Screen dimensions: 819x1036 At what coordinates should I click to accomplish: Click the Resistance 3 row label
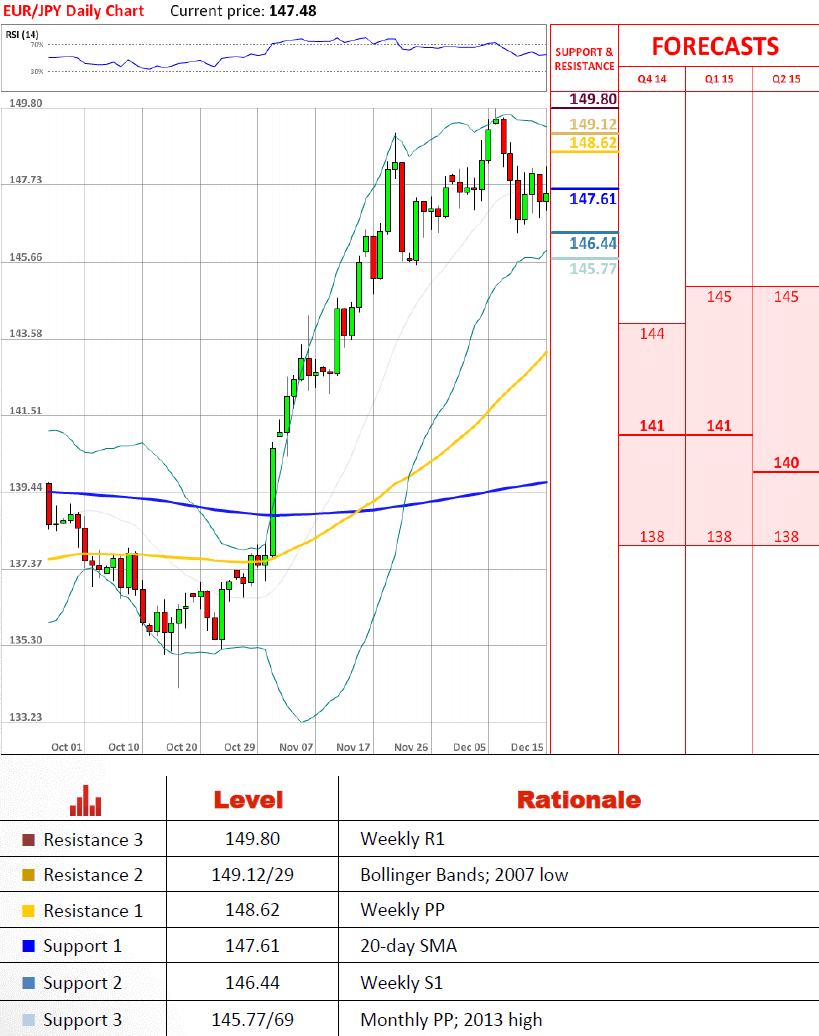pyautogui.click(x=93, y=840)
